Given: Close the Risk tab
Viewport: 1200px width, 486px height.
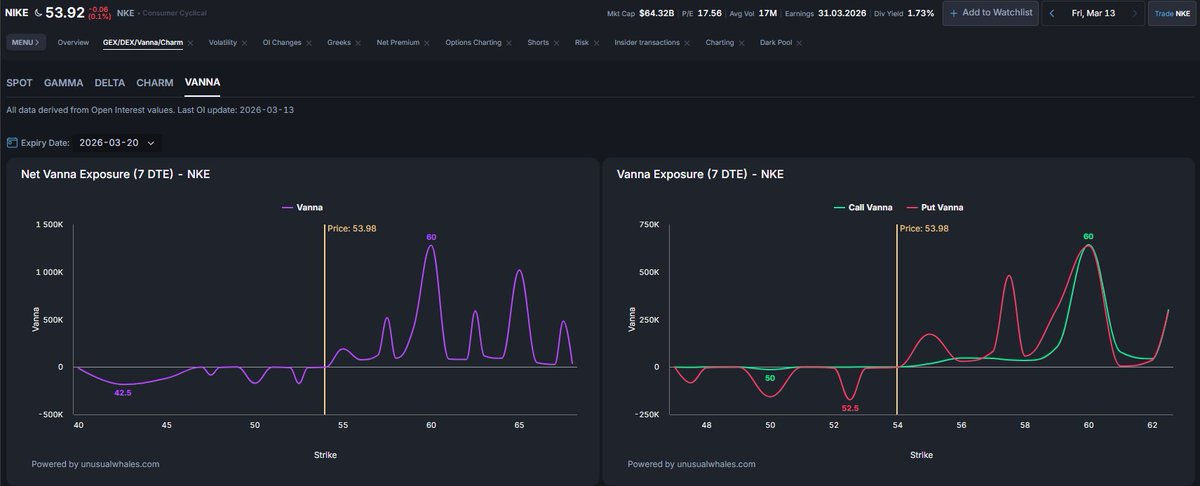Looking at the screenshot, I should coord(597,43).
